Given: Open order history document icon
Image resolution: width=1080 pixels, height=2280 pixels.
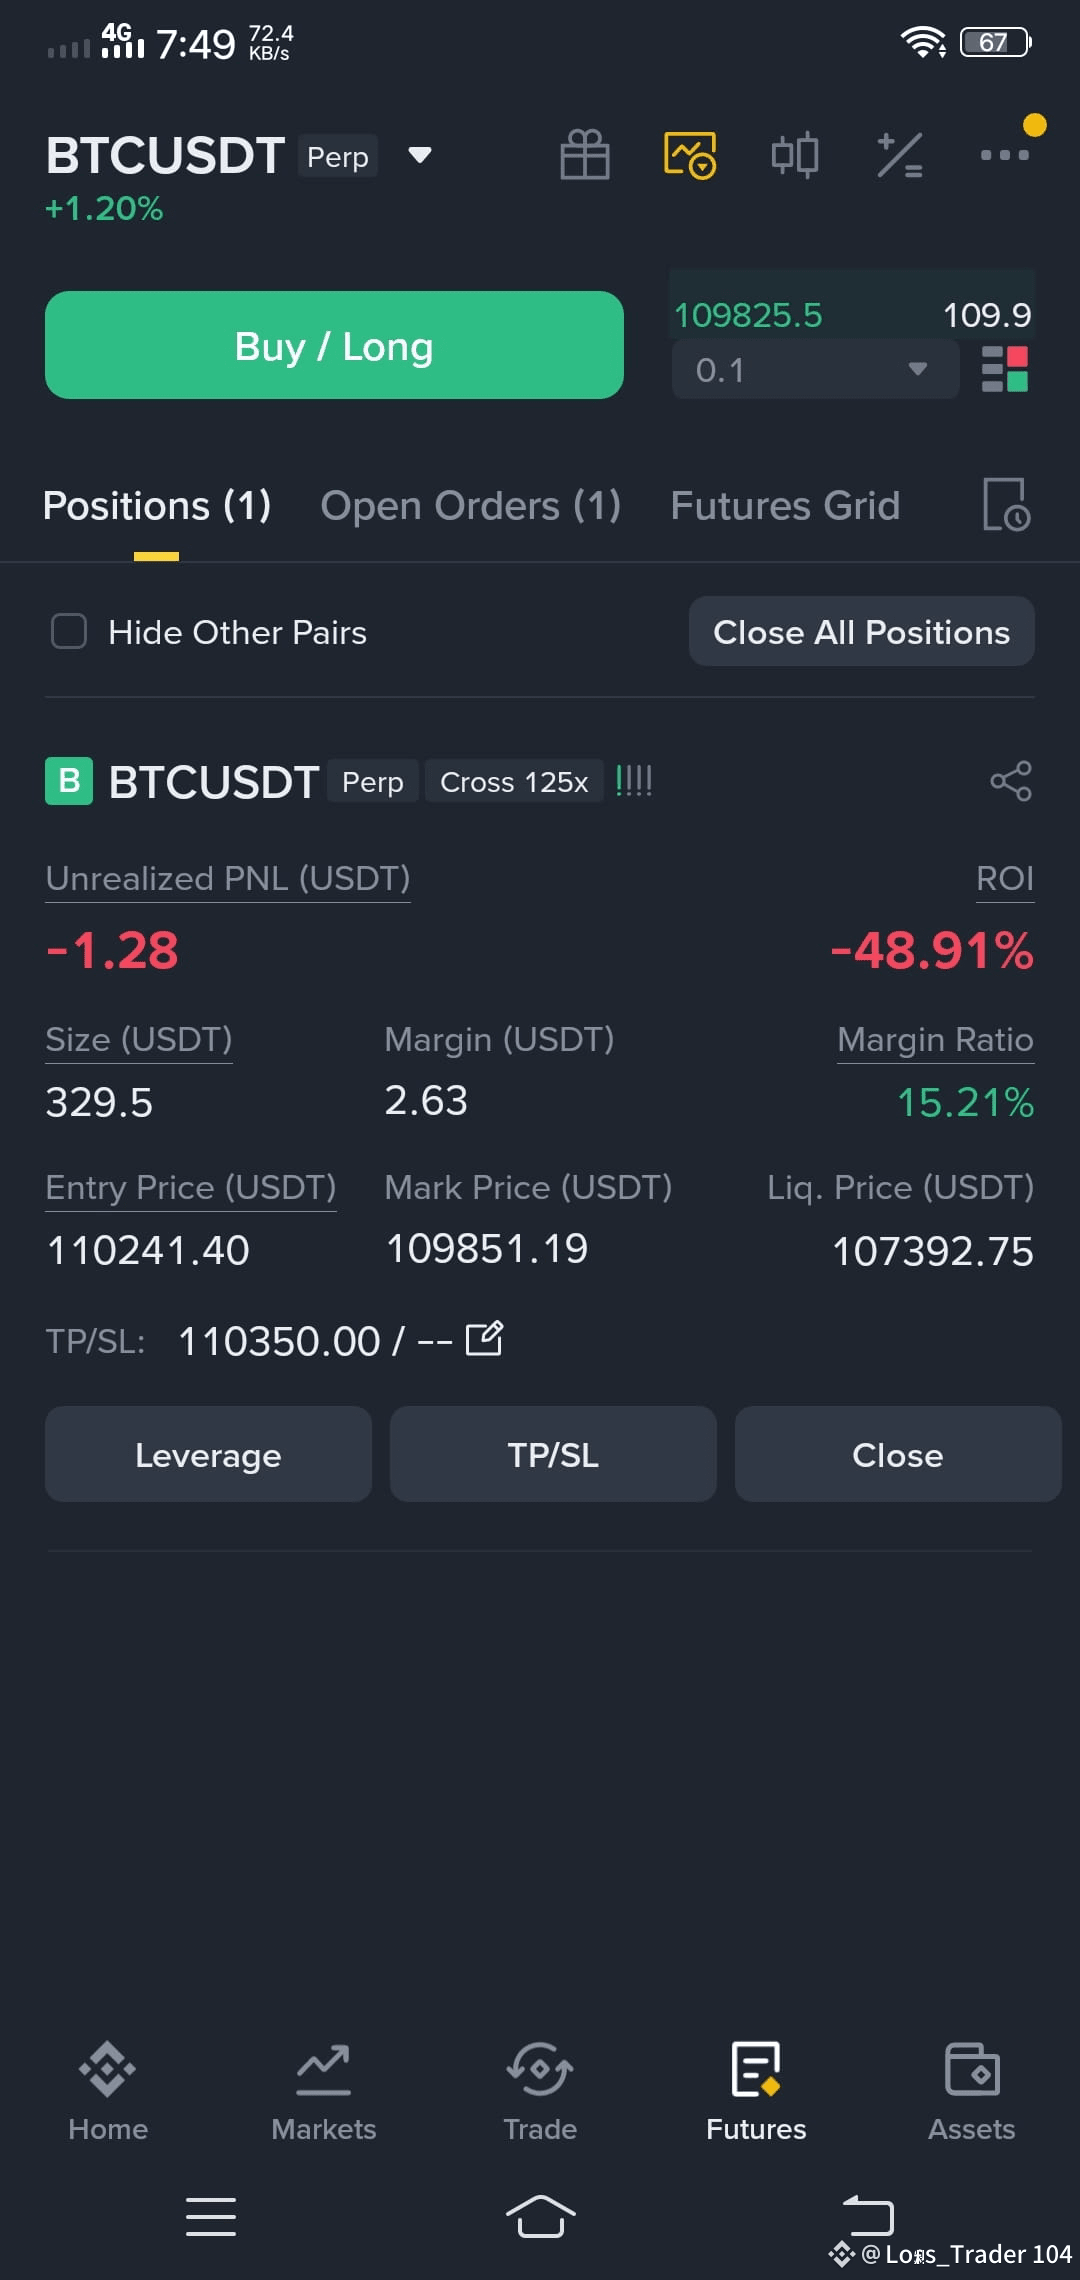Looking at the screenshot, I should tap(1006, 504).
